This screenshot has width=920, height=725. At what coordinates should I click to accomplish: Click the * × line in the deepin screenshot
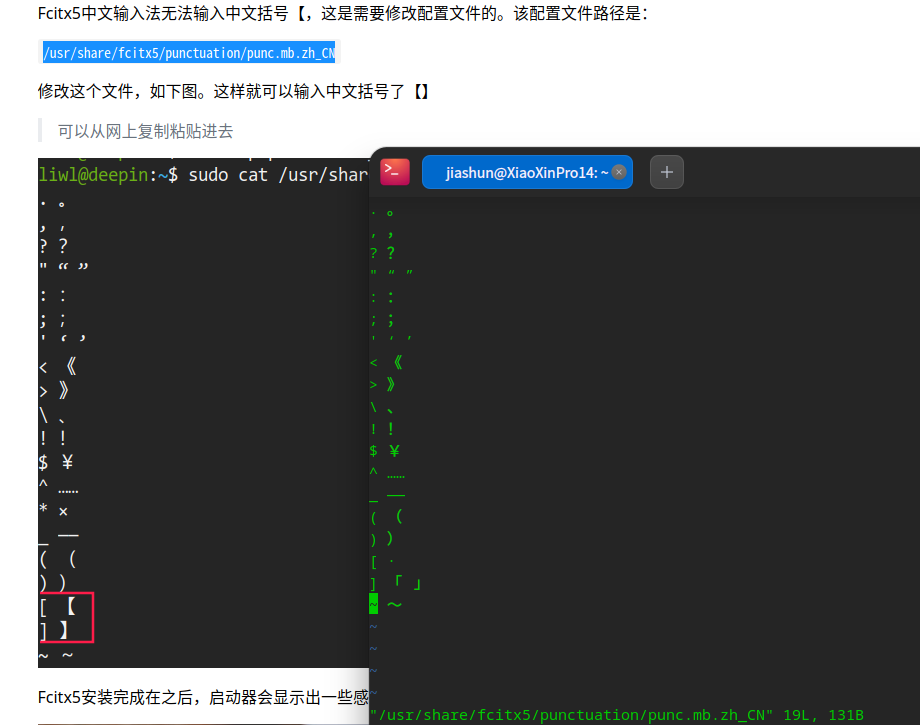(53, 510)
